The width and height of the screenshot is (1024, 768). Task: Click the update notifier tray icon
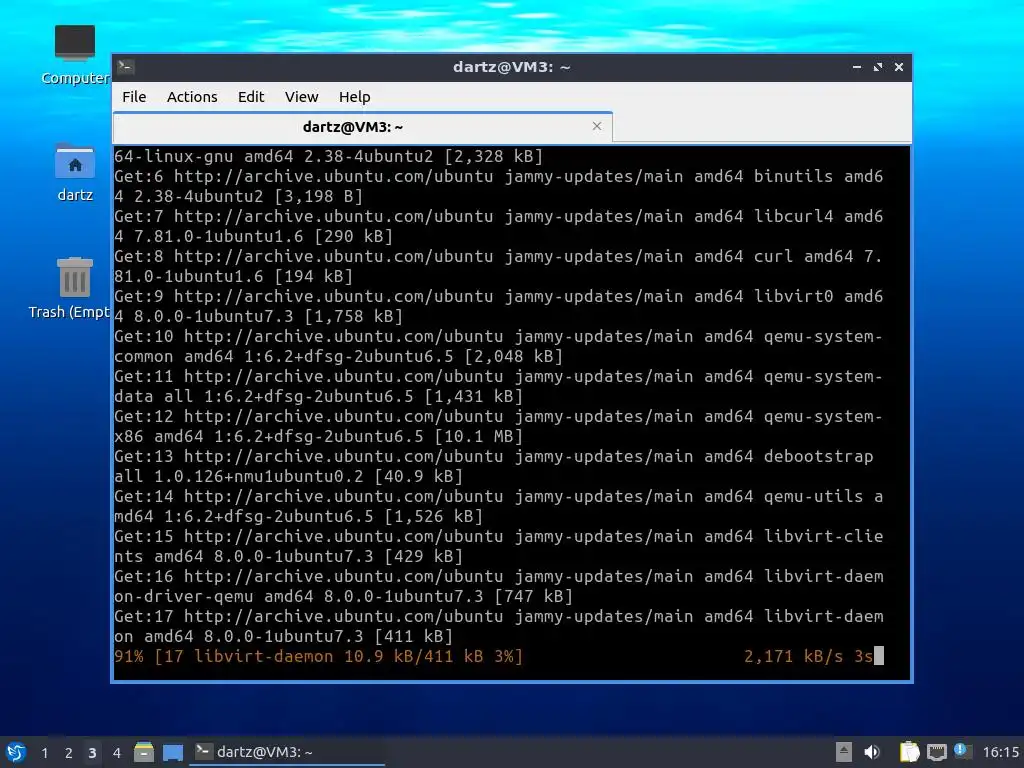tap(962, 751)
